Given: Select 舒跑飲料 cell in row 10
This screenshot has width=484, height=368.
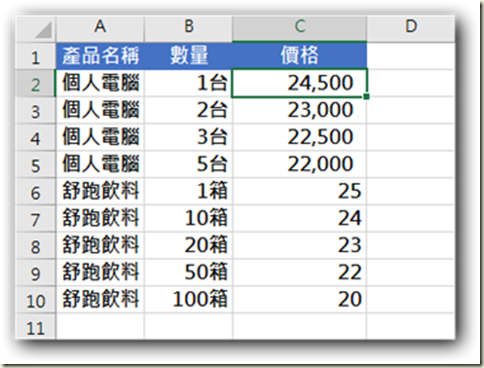Looking at the screenshot, I should [100, 300].
